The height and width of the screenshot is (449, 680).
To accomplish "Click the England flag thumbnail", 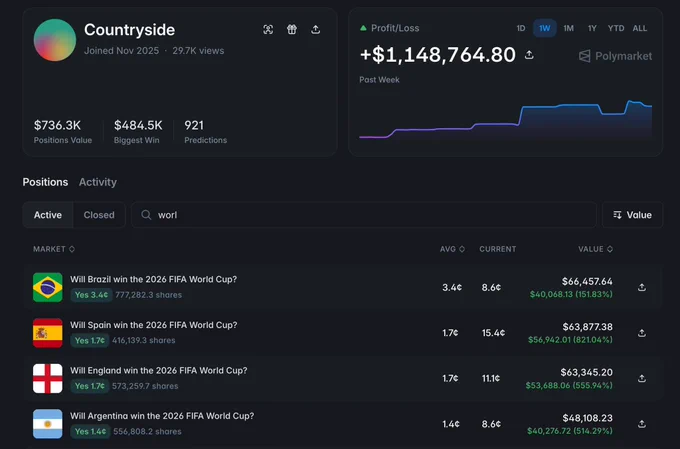I will tap(48, 378).
